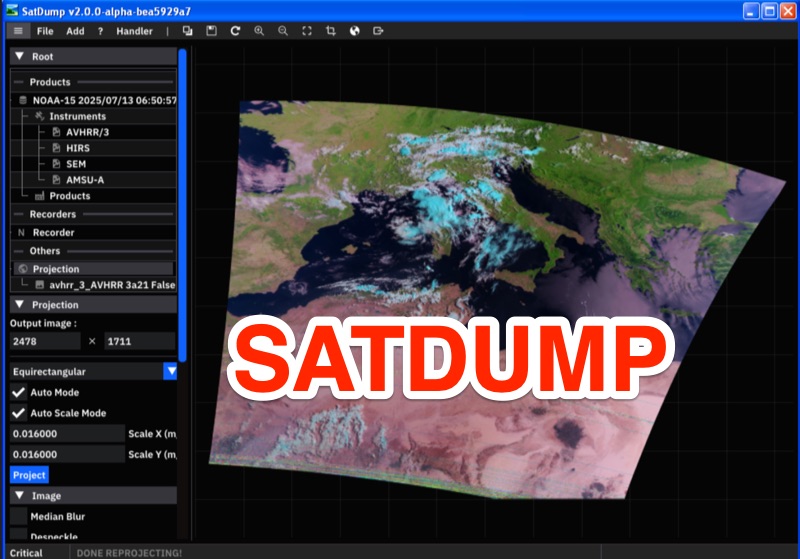This screenshot has width=800, height=559.
Task: Click the blue Project button
Action: 29,475
